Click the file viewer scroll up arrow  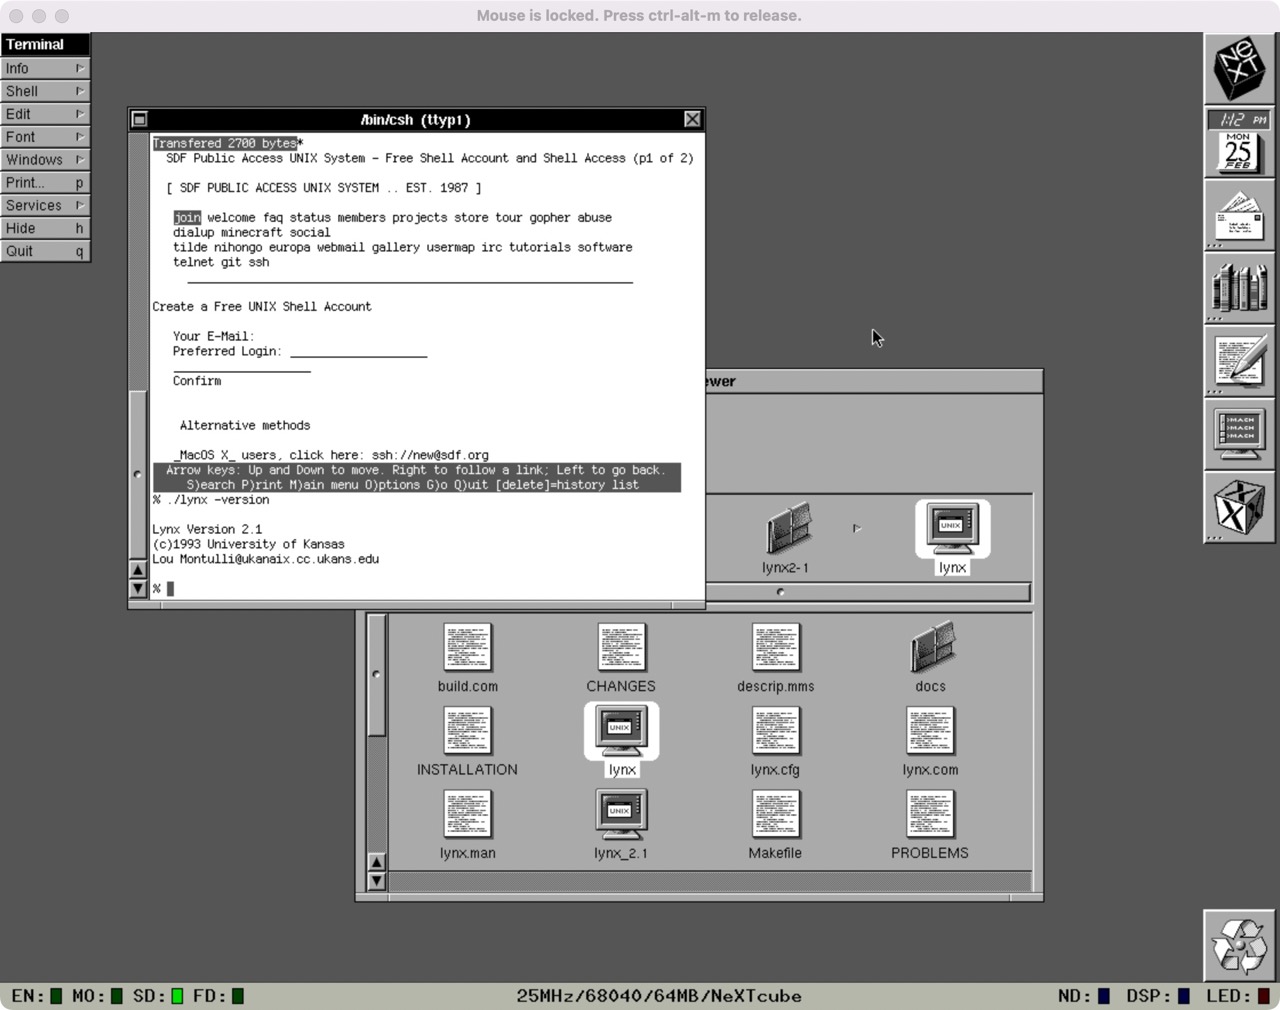[x=376, y=862]
